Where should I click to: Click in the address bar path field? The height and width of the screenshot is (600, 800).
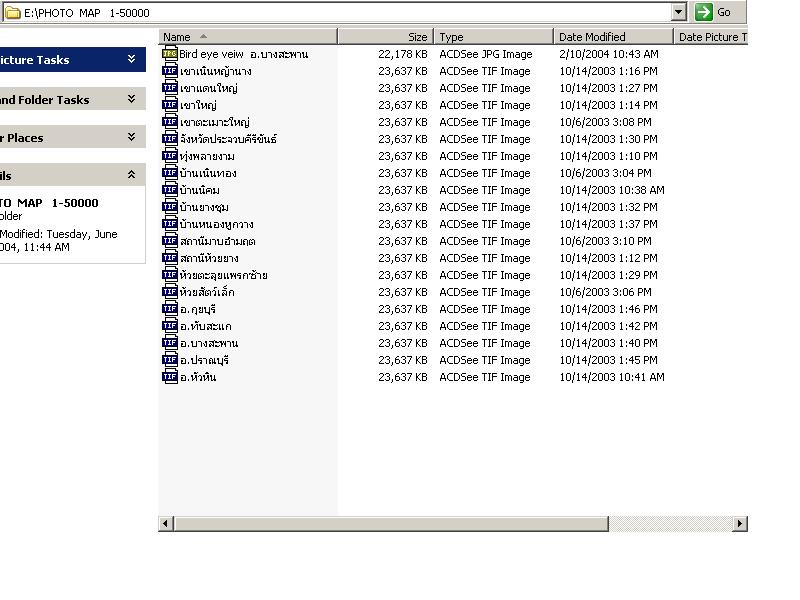(340, 13)
